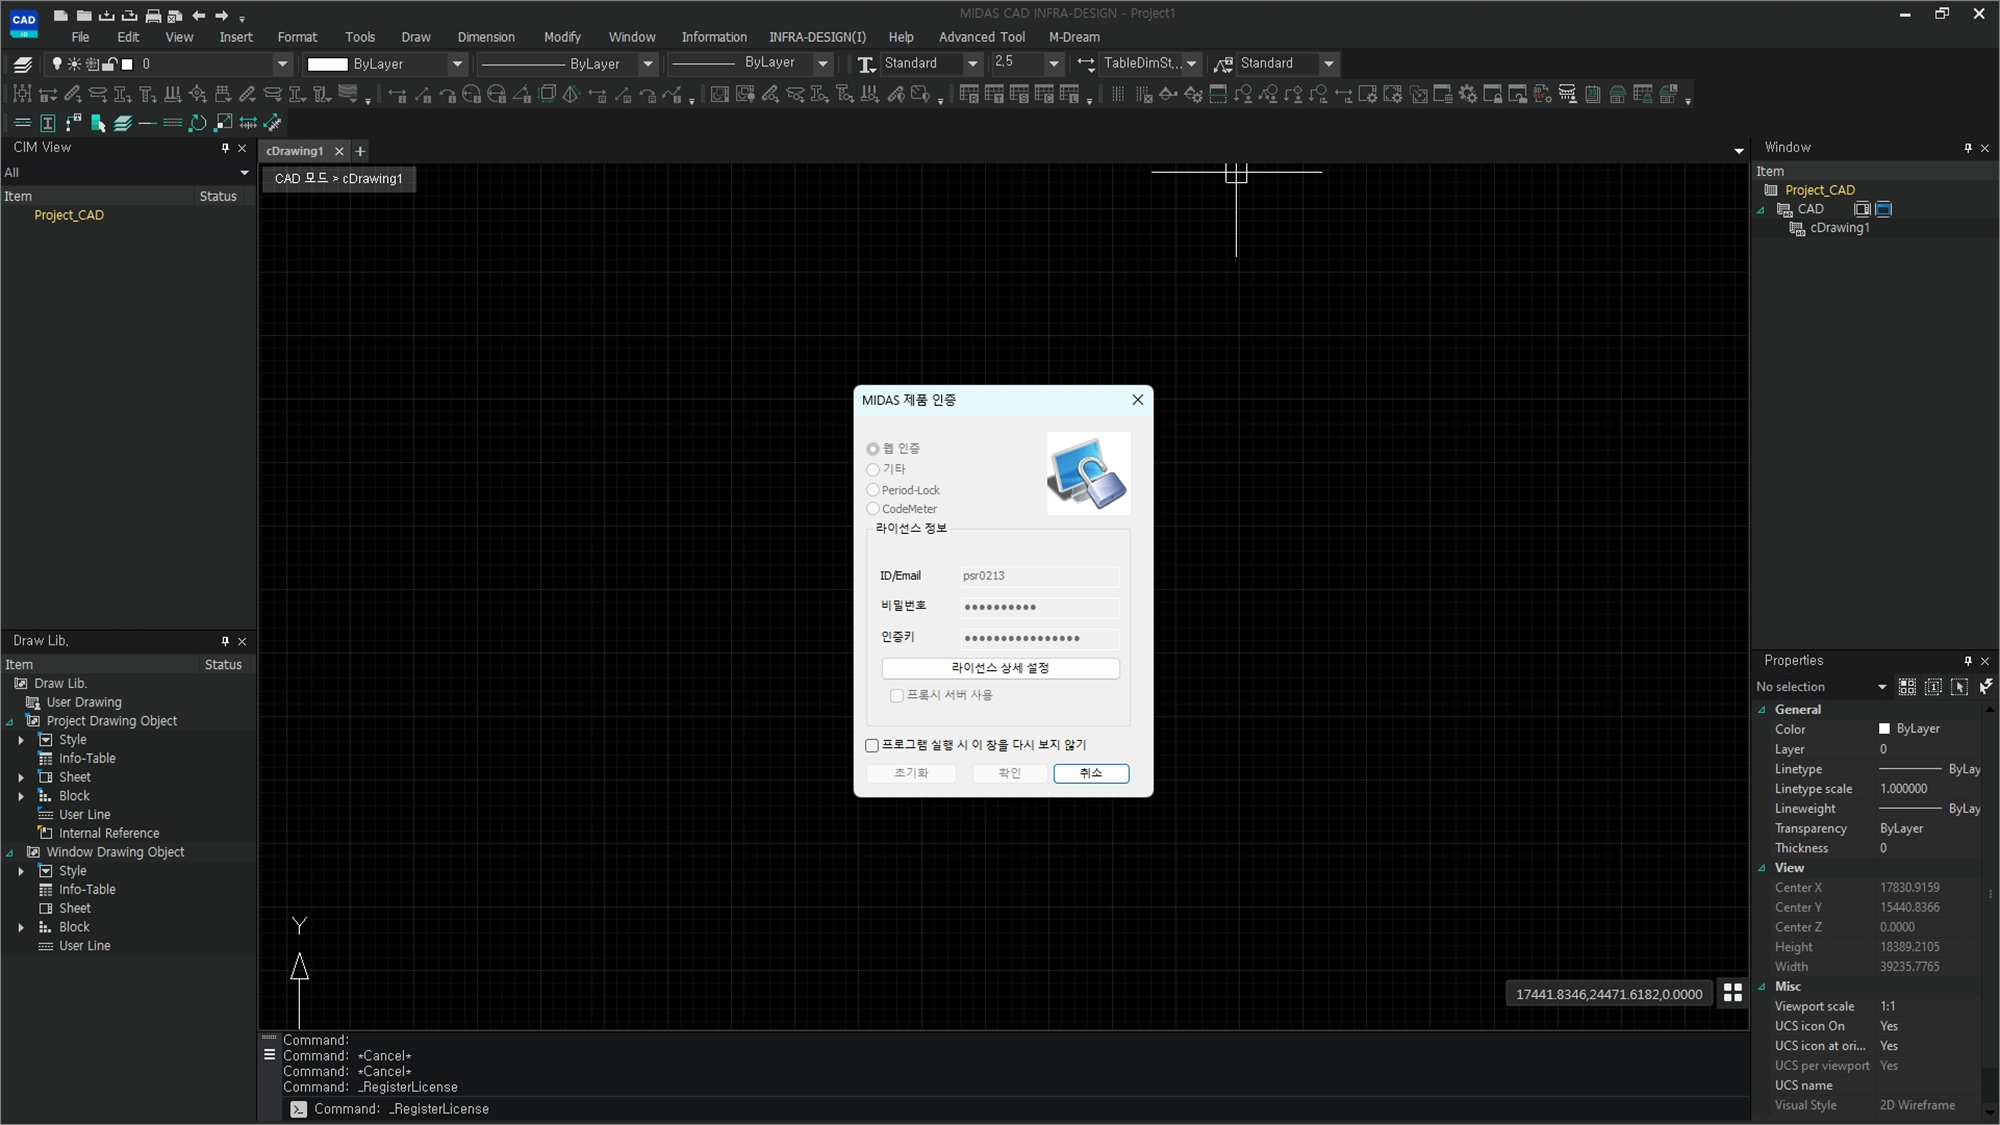The width and height of the screenshot is (2000, 1125).
Task: Open the color ByLayer dropdown arrow
Action: pyautogui.click(x=457, y=64)
